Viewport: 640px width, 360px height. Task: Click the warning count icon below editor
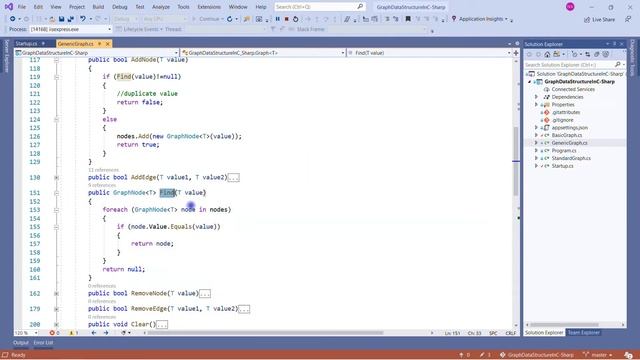point(71,333)
